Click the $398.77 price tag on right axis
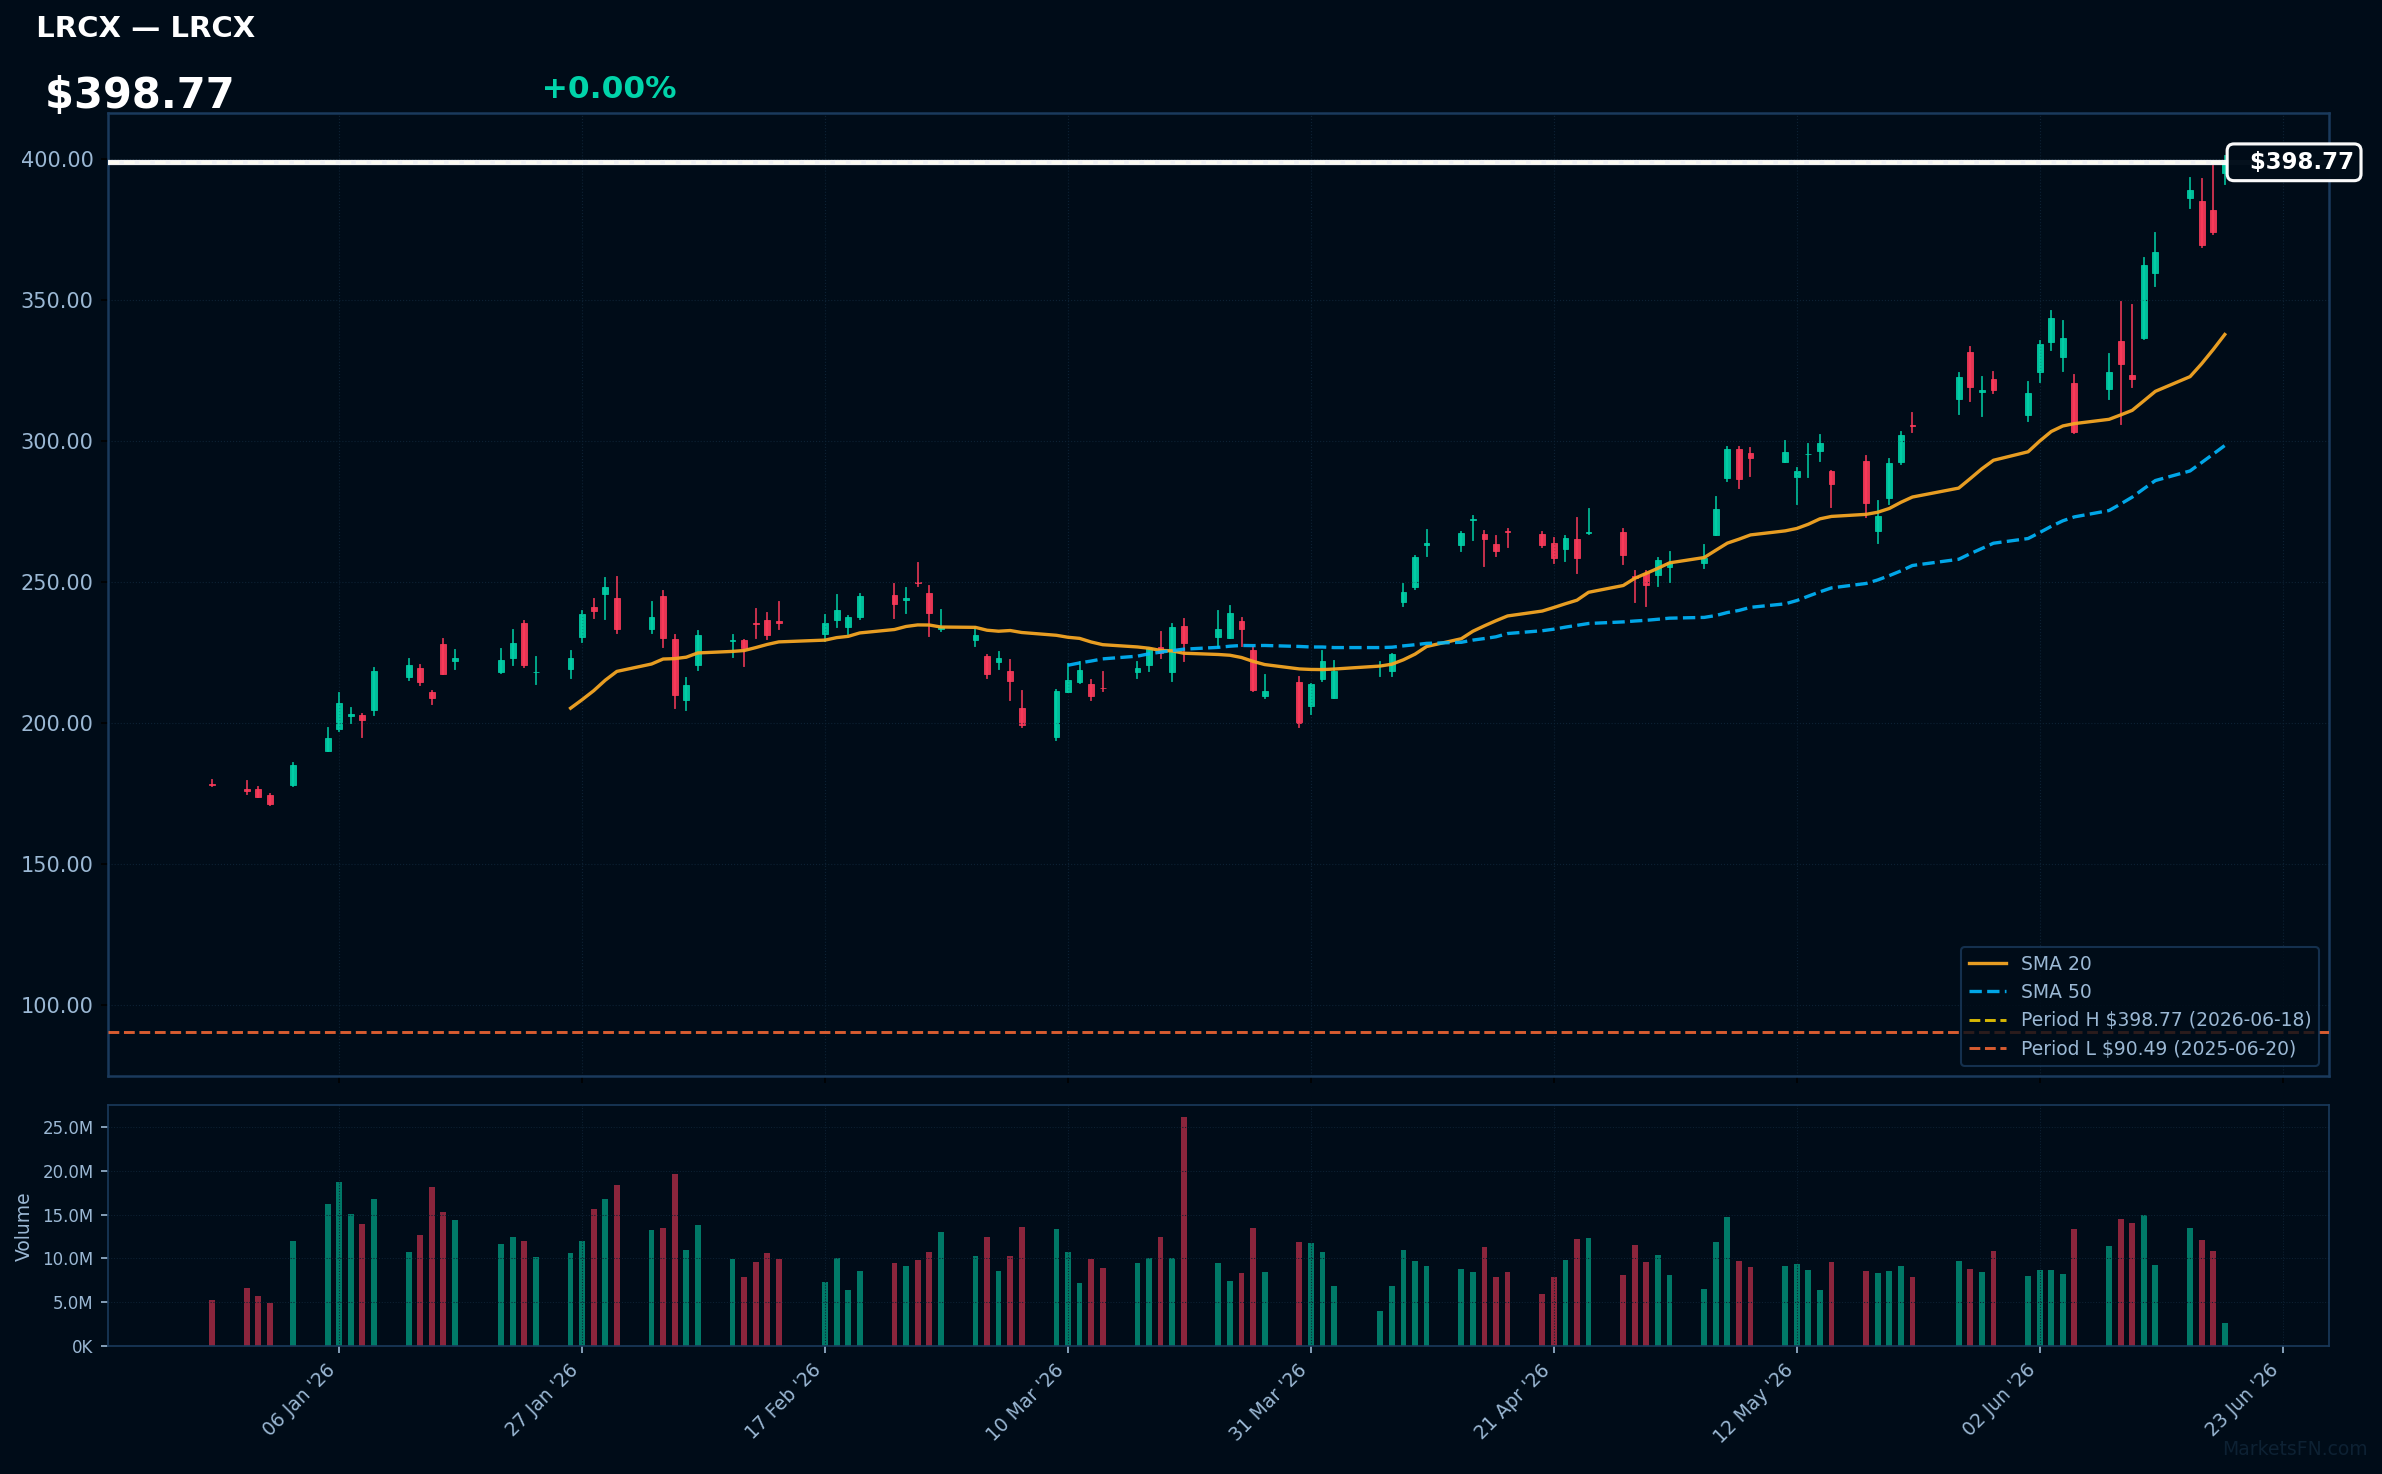2382x1474 pixels. 2294,162
